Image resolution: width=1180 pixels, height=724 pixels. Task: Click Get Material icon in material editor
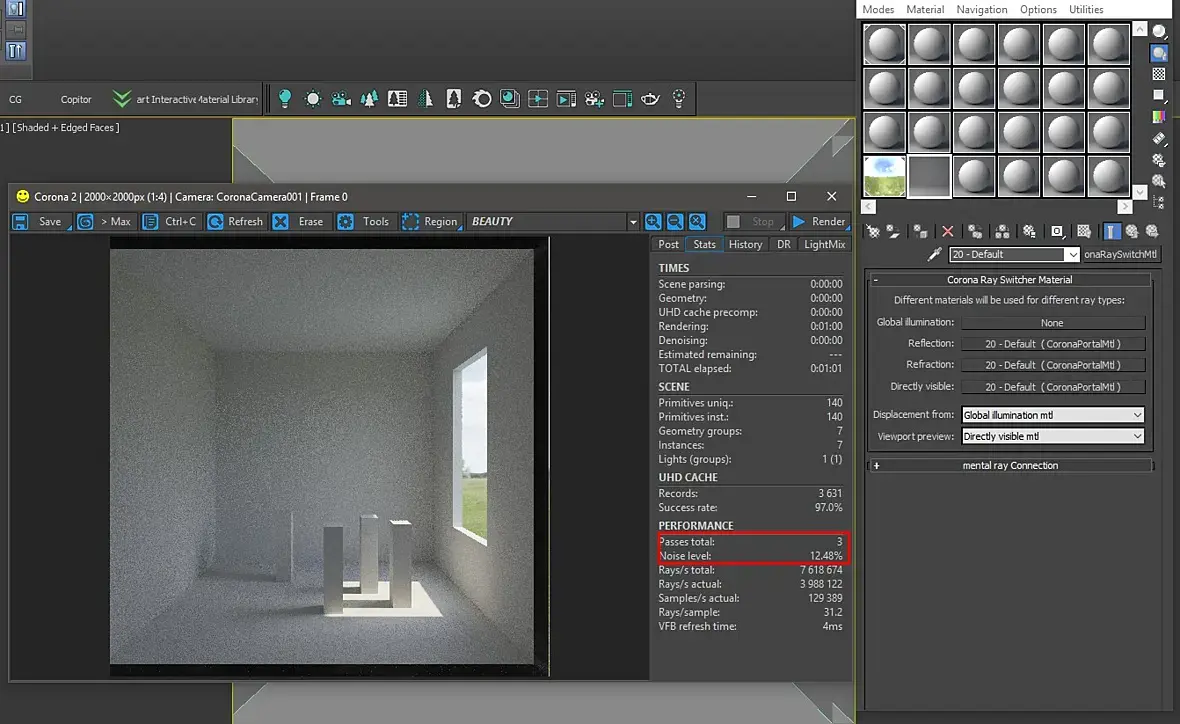point(873,232)
